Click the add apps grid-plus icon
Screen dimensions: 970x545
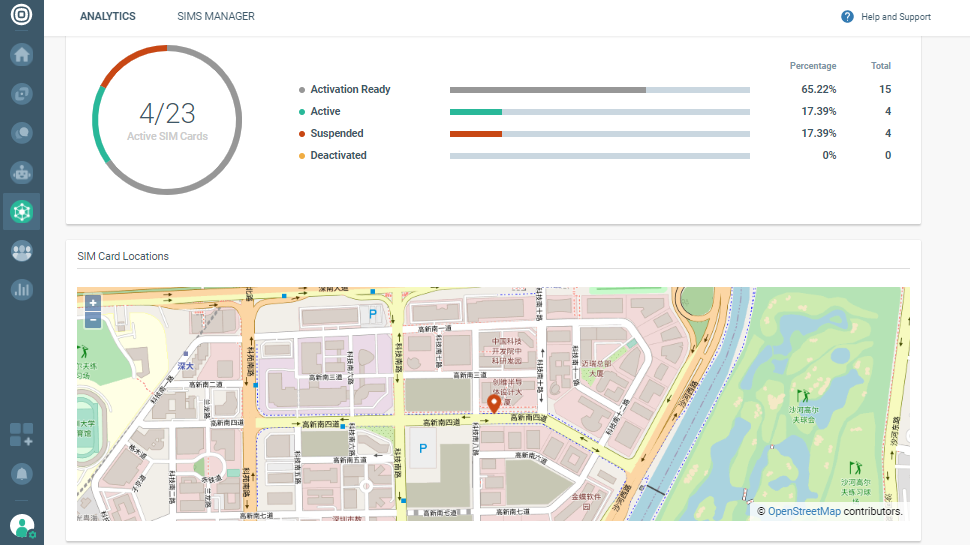(x=21, y=434)
